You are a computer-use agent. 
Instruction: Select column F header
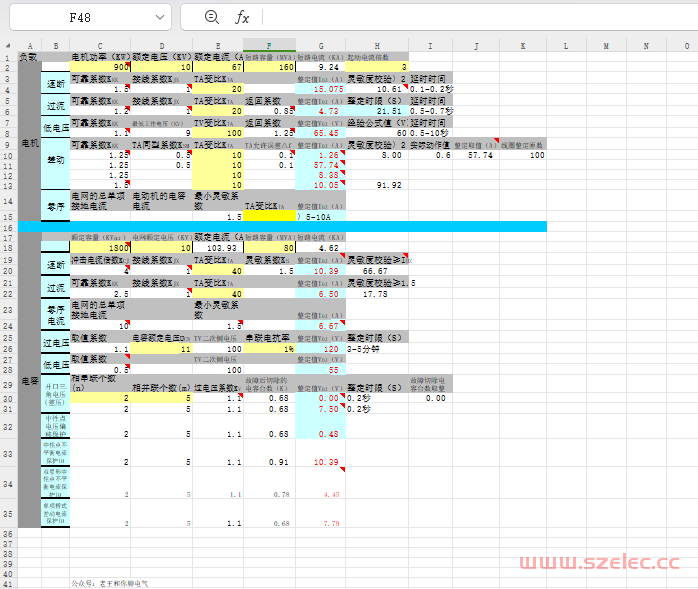269,46
